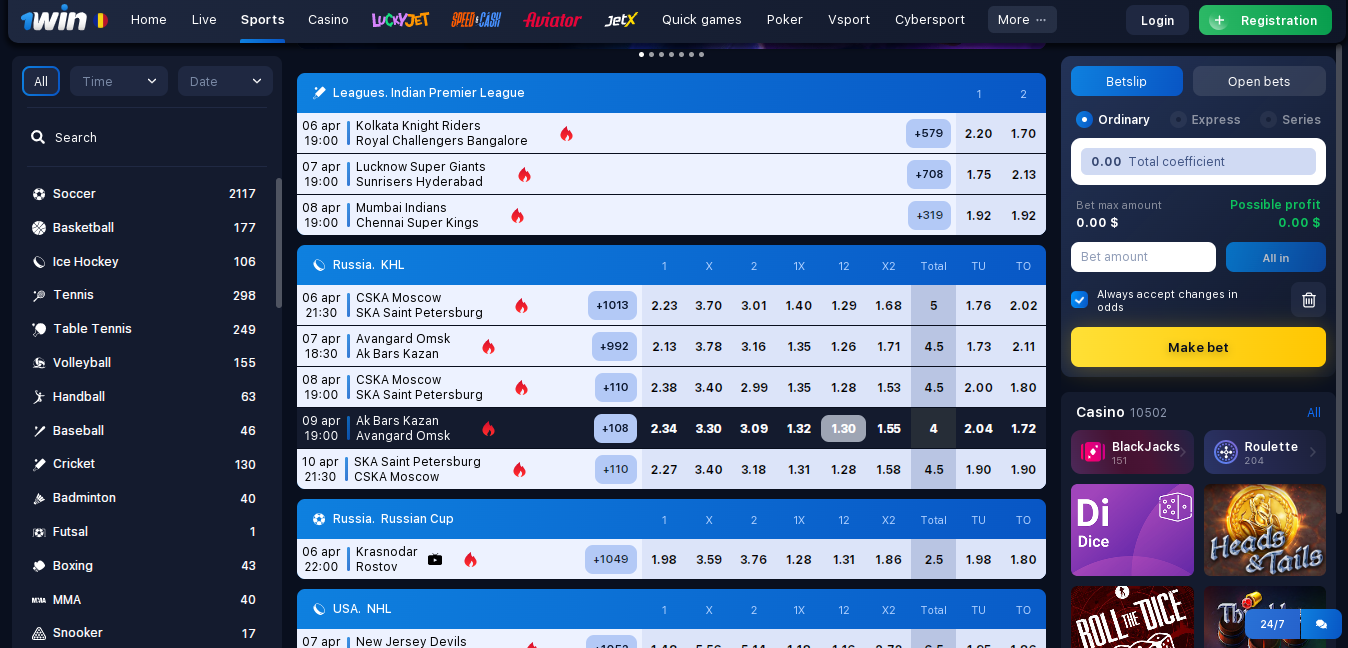The width and height of the screenshot is (1348, 648).
Task: Open the Soccer sport icon
Action: [39, 194]
